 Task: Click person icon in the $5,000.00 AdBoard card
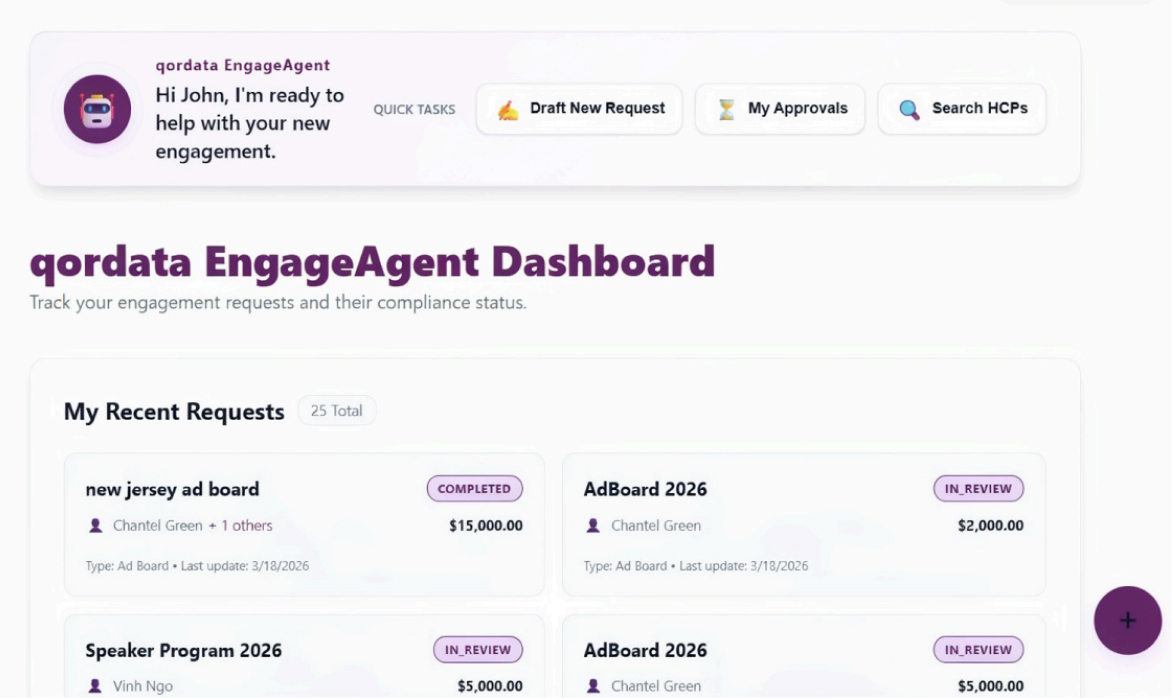[593, 686]
